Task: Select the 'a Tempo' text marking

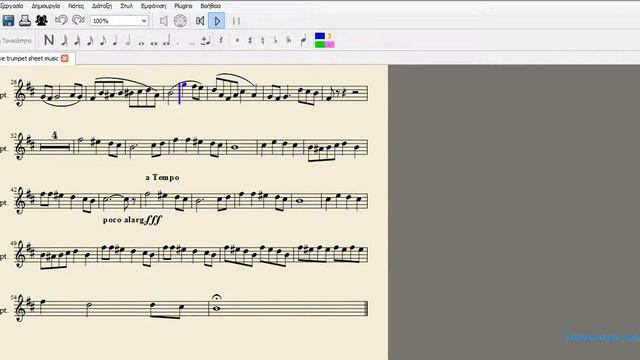Action: [162, 178]
